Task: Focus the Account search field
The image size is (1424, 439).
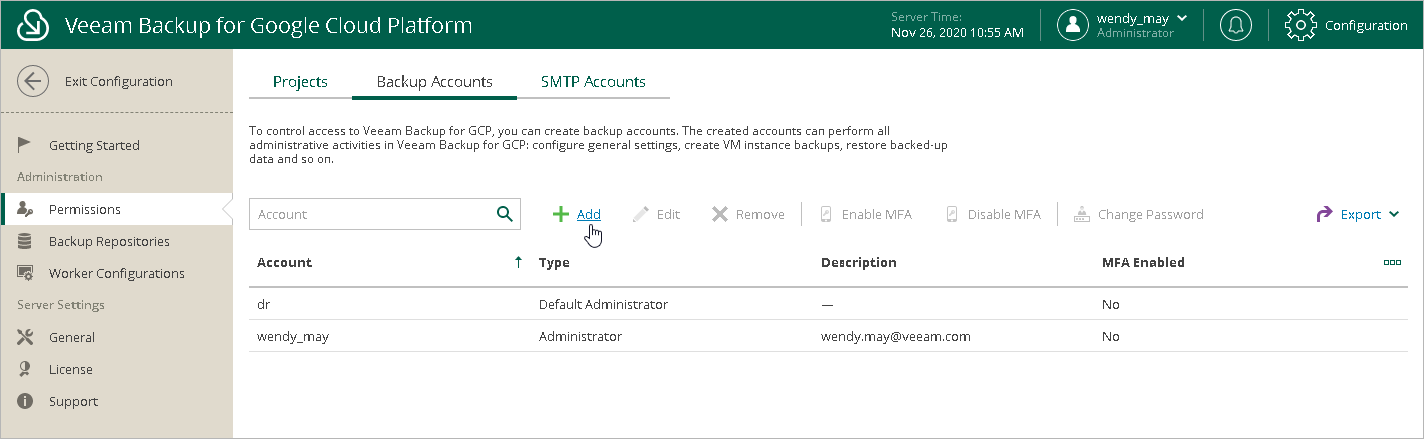Action: pyautogui.click(x=372, y=214)
